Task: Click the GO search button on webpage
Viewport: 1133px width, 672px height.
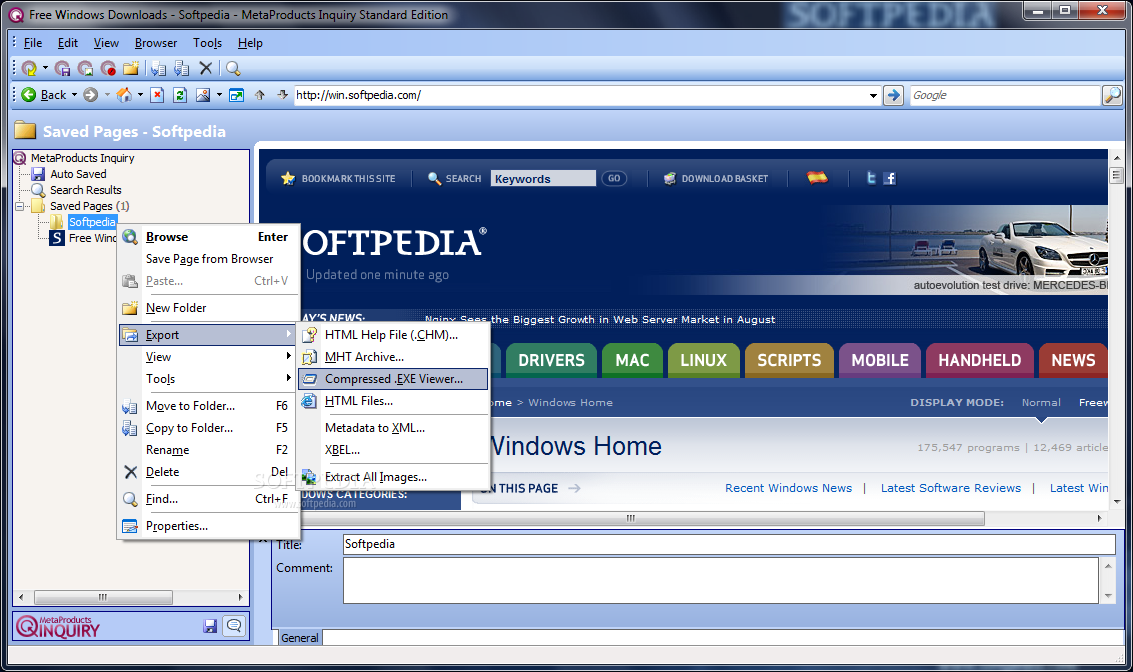Action: [x=613, y=178]
